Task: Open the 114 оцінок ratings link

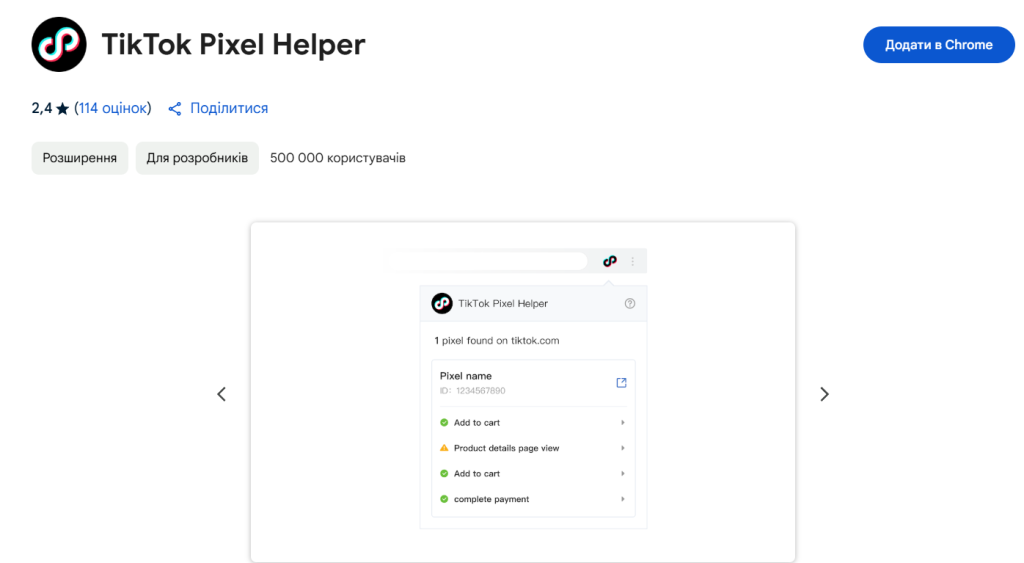Action: tap(112, 108)
